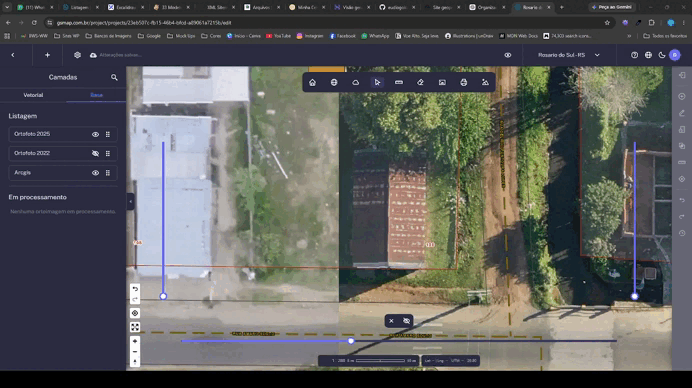
Task: Open Rosario do Sul-RS project dropdown
Action: [568, 55]
